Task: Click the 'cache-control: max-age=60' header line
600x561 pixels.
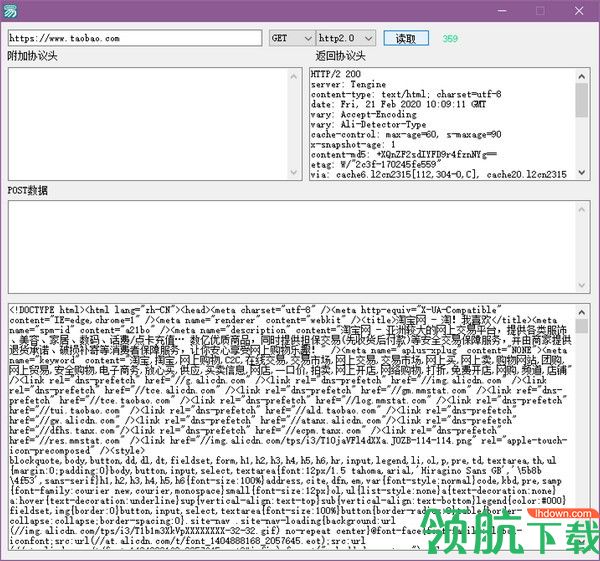Action: [x=406, y=134]
